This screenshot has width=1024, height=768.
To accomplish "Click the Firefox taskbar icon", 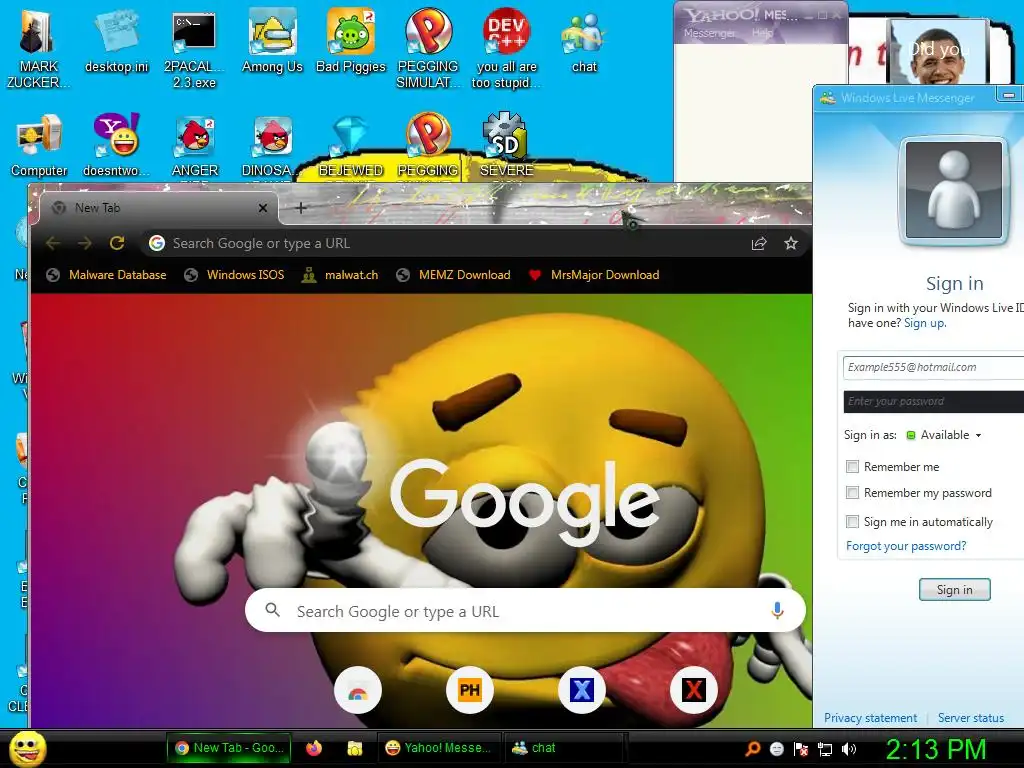I will (x=314, y=748).
